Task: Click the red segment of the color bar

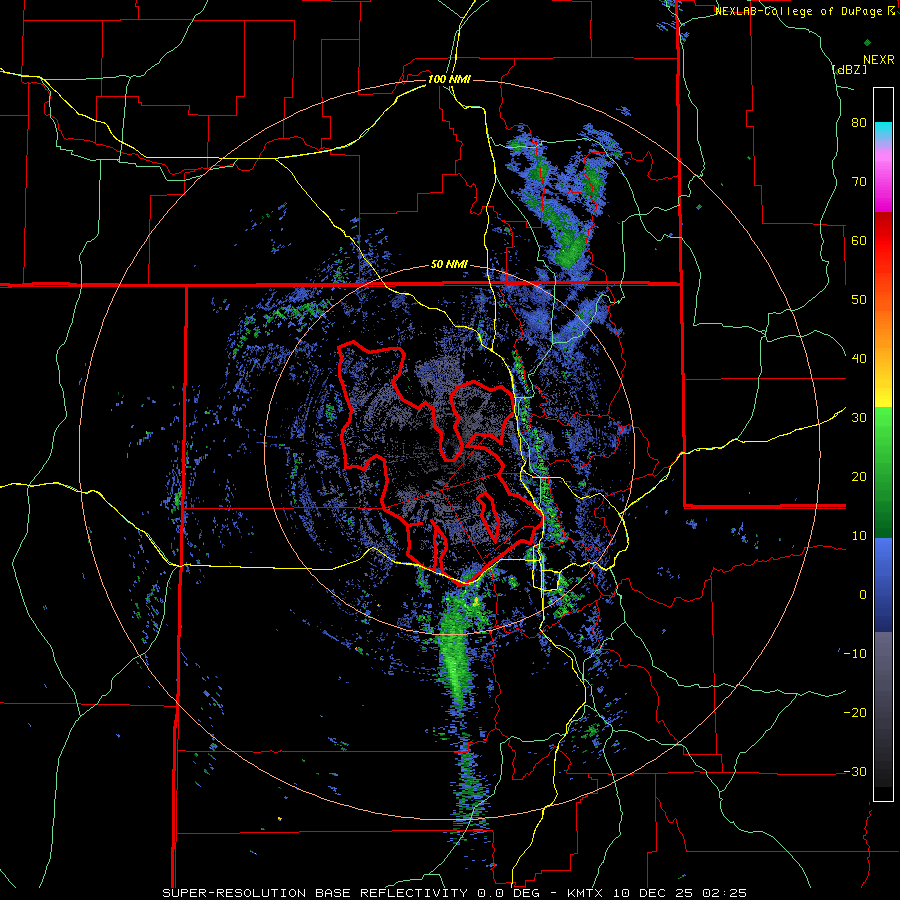Action: [883, 246]
